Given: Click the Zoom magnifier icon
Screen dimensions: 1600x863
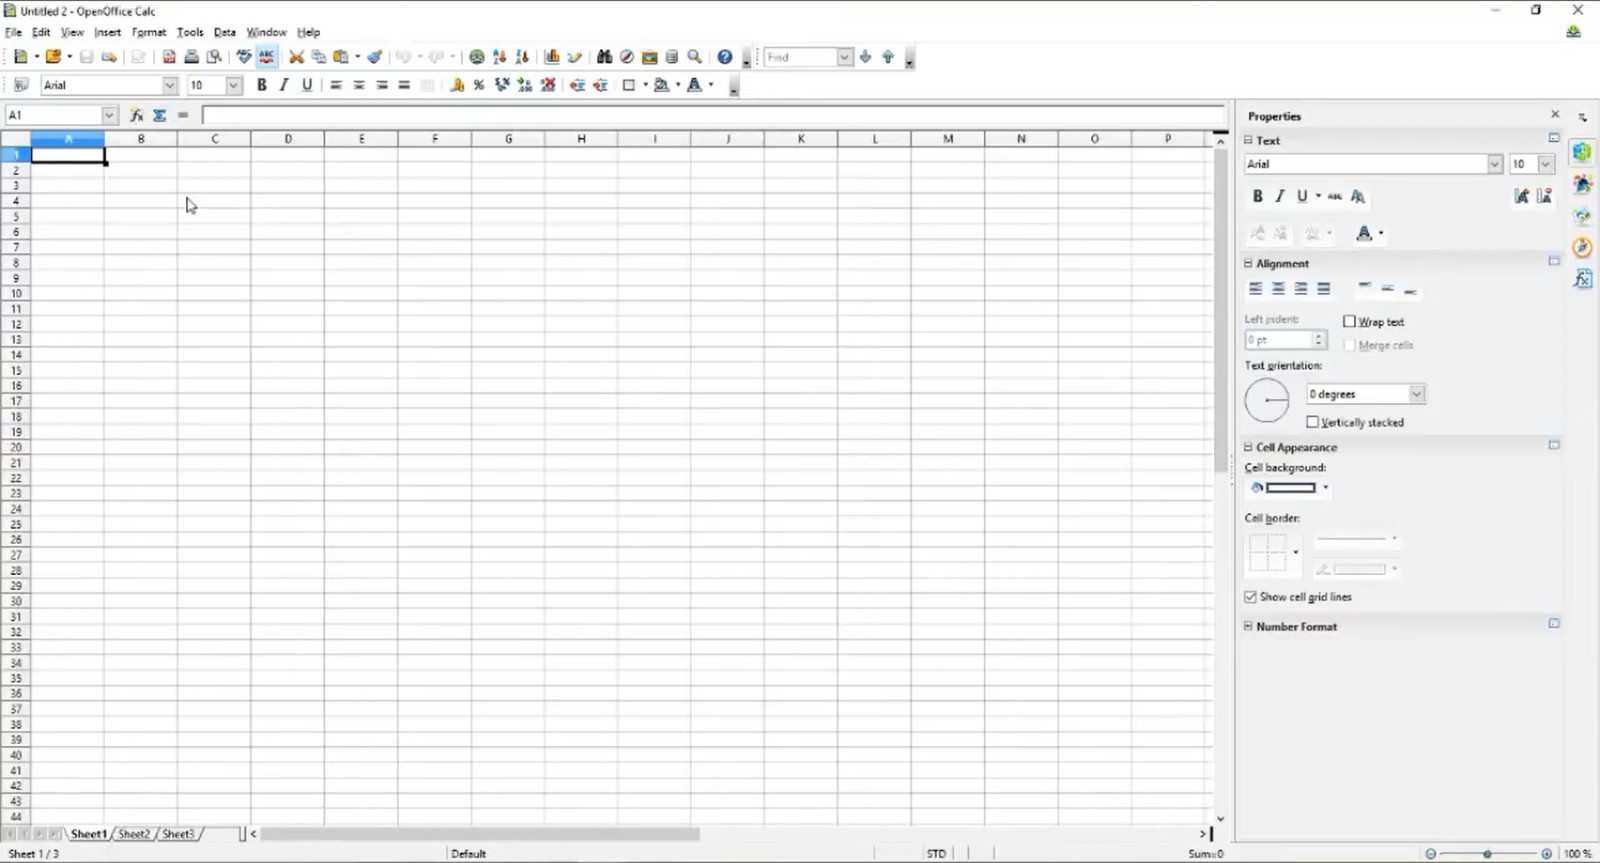Looking at the screenshot, I should [695, 57].
